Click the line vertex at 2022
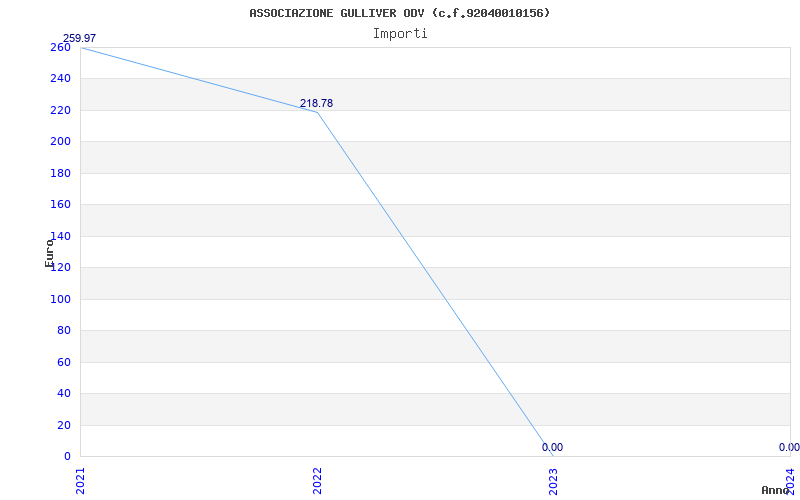Screen dimensions: 800x500 coord(317,112)
